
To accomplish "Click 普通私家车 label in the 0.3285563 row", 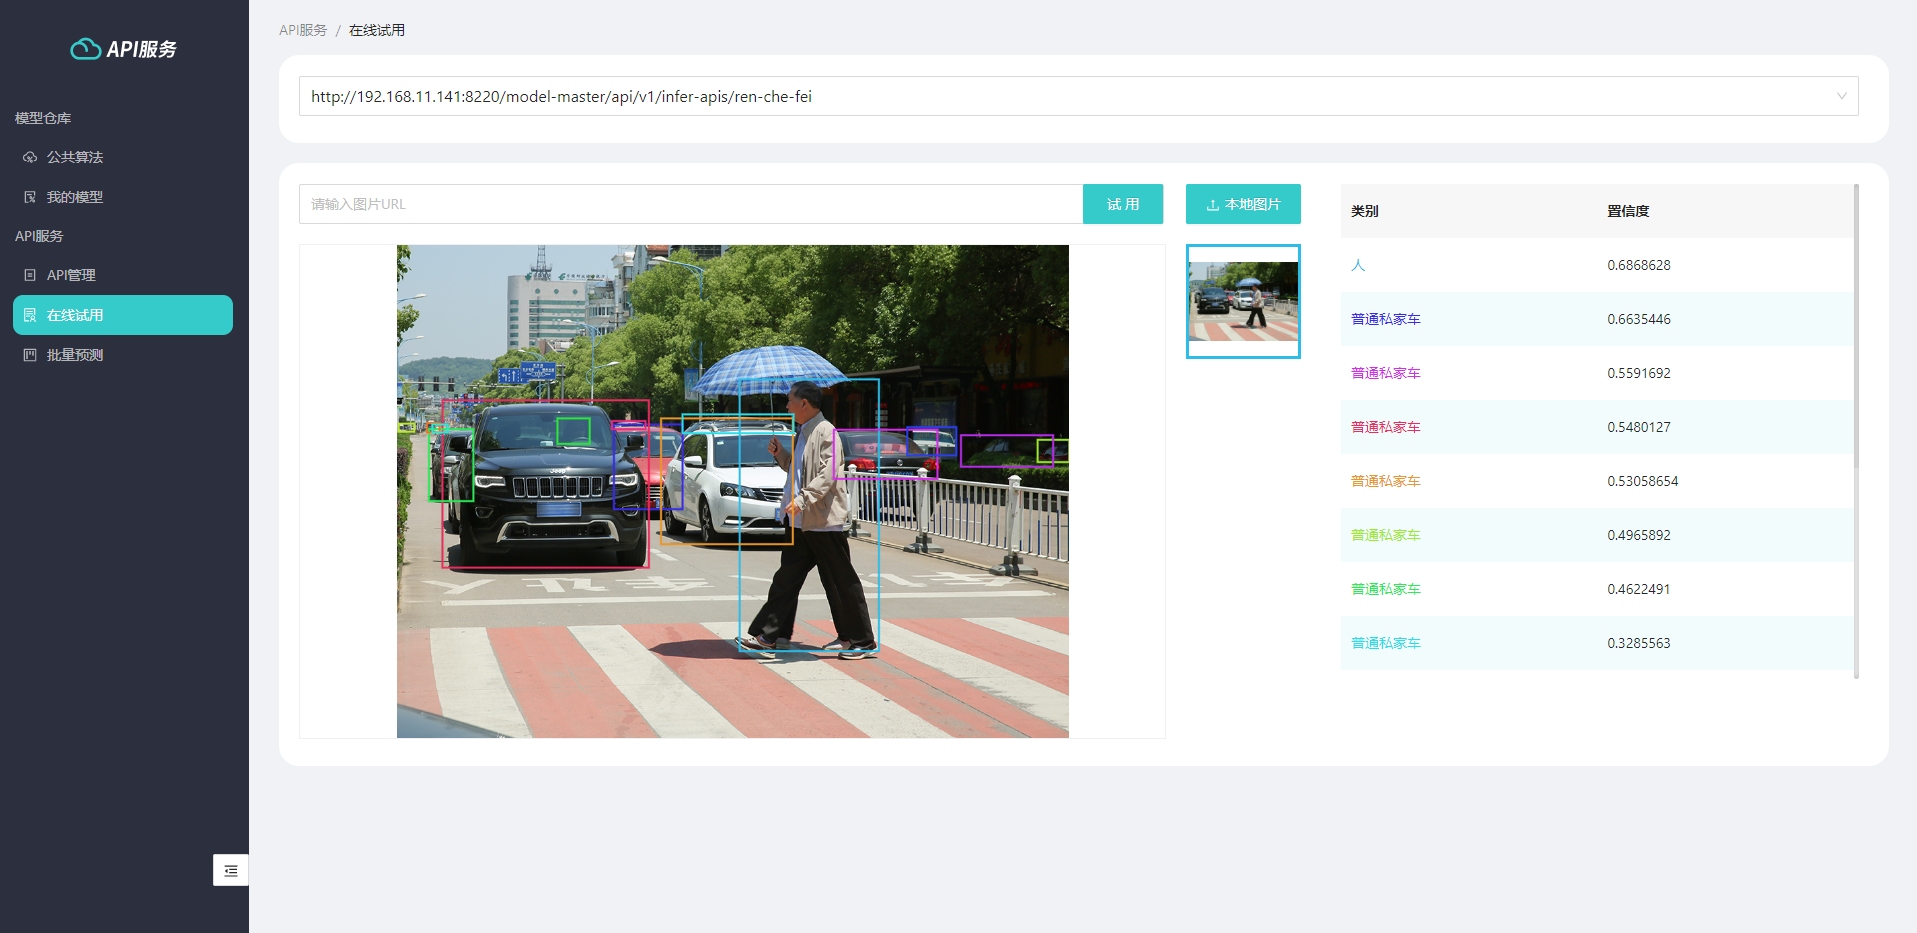I will coord(1386,643).
